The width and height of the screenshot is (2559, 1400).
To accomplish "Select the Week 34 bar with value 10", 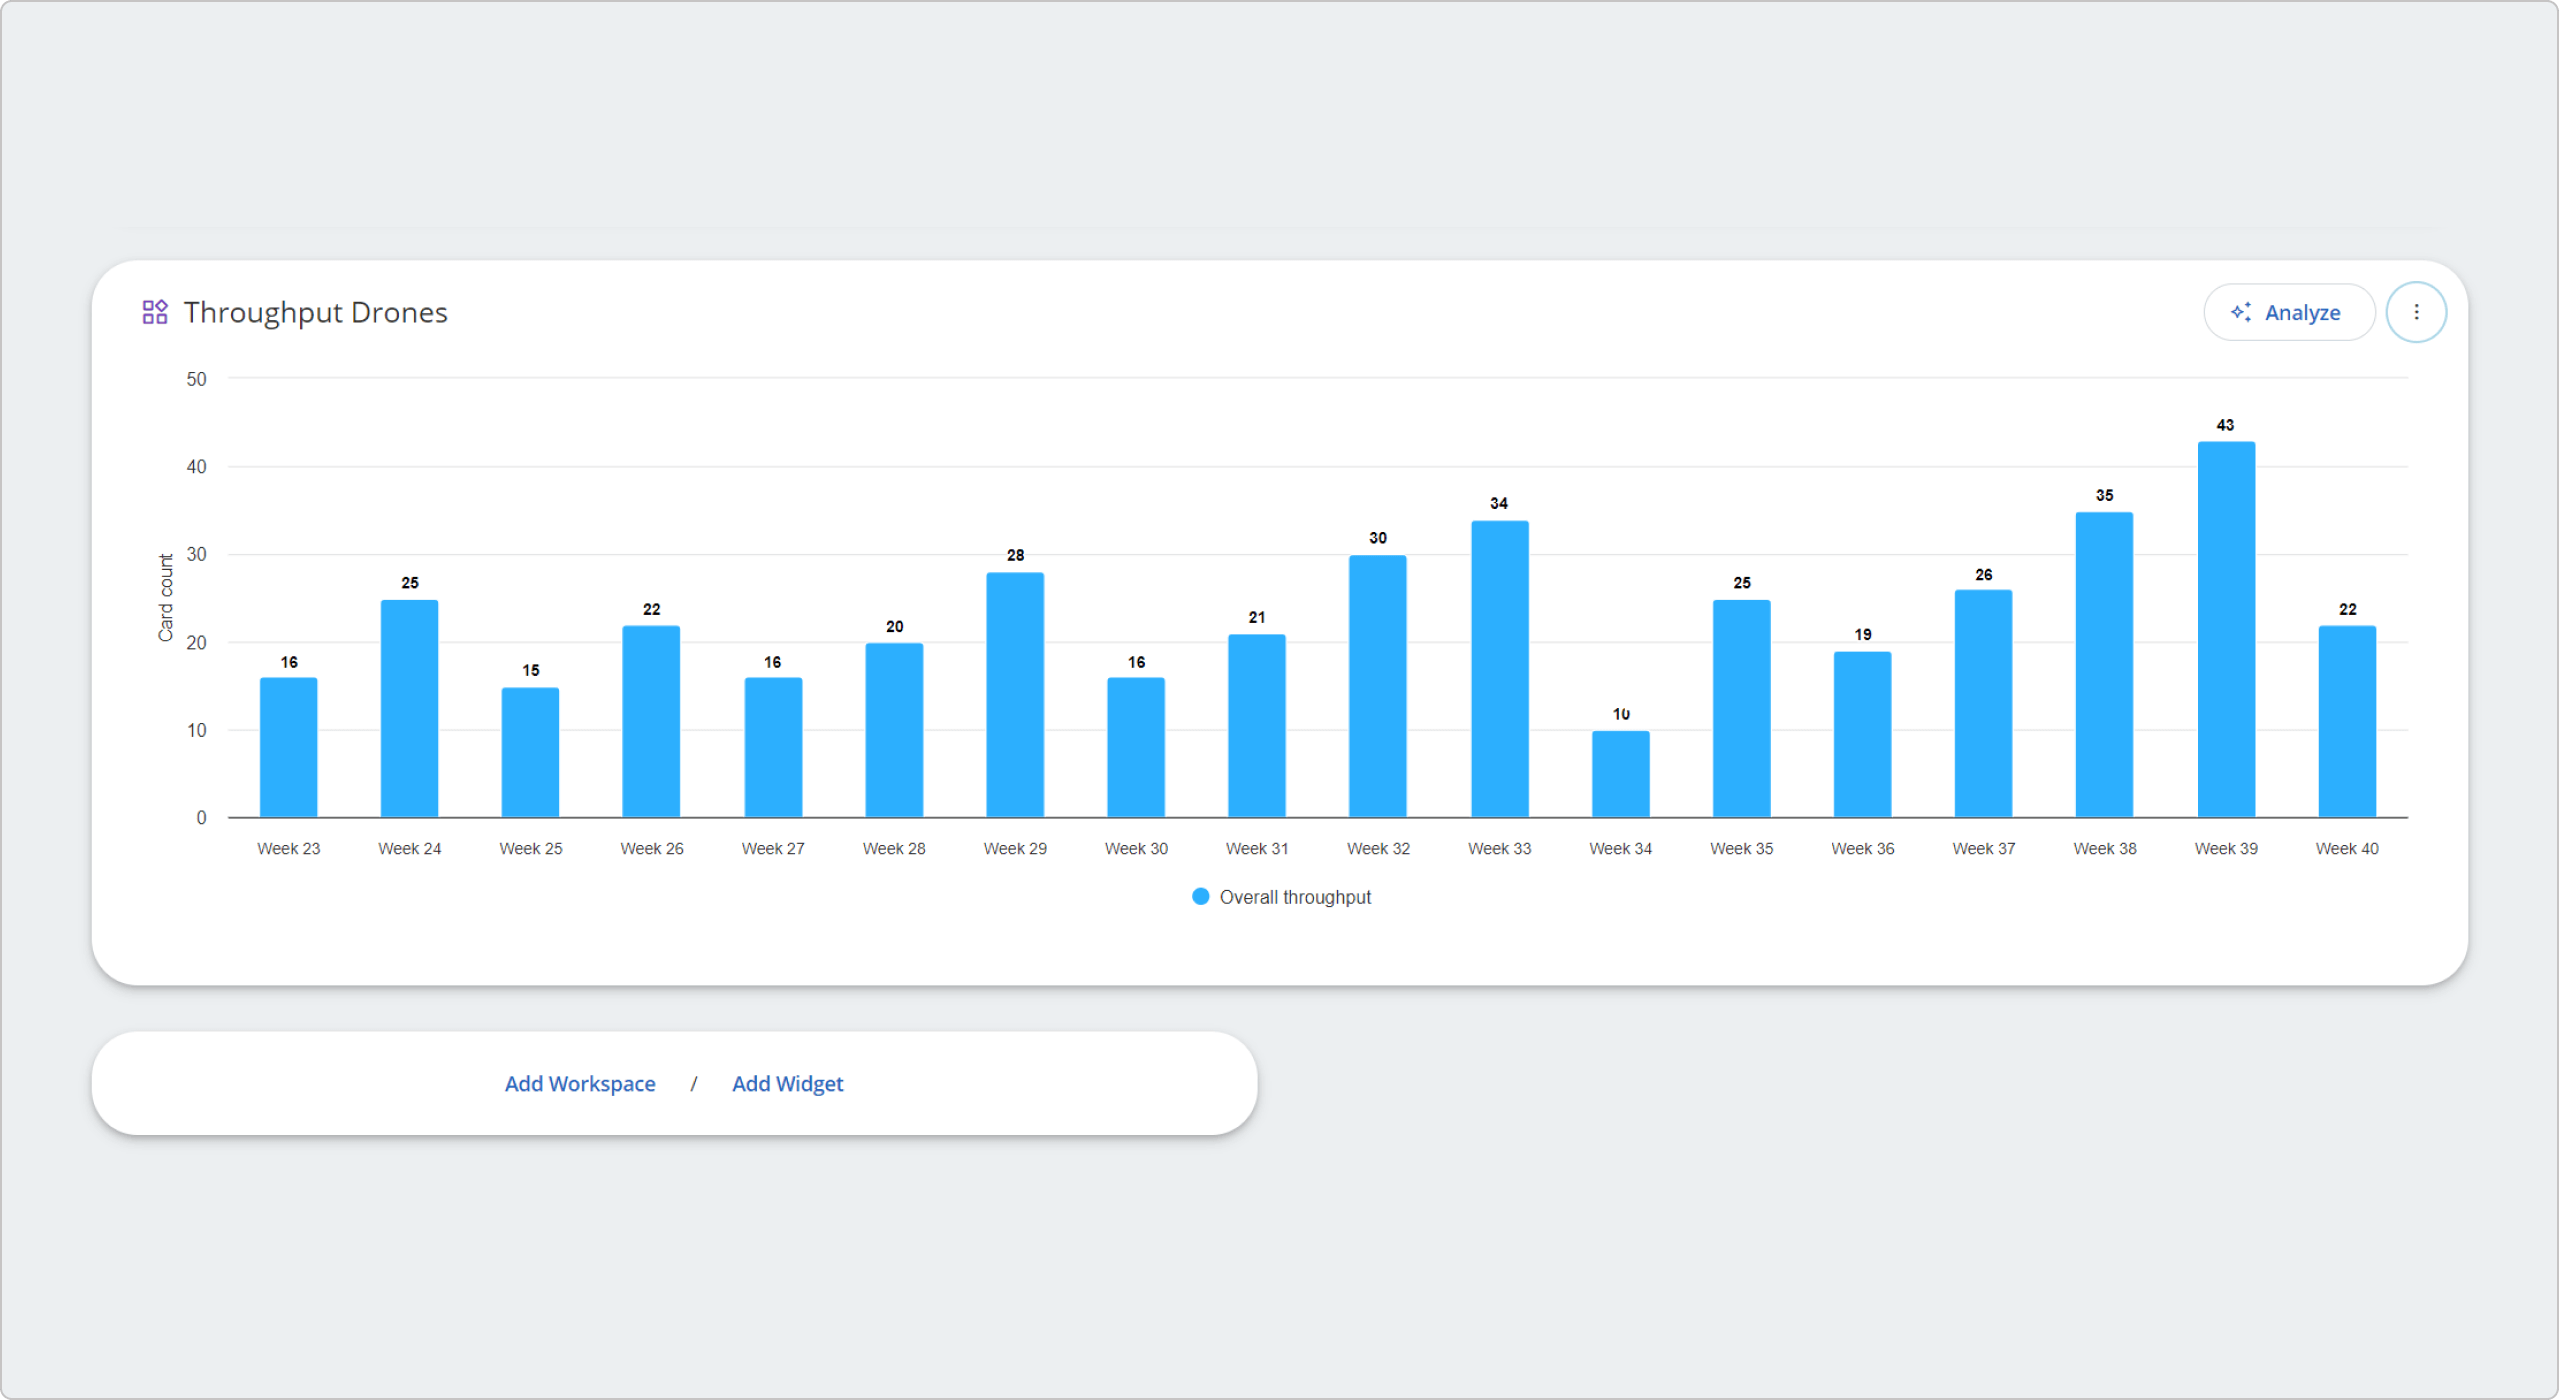I will pyautogui.click(x=1620, y=775).
